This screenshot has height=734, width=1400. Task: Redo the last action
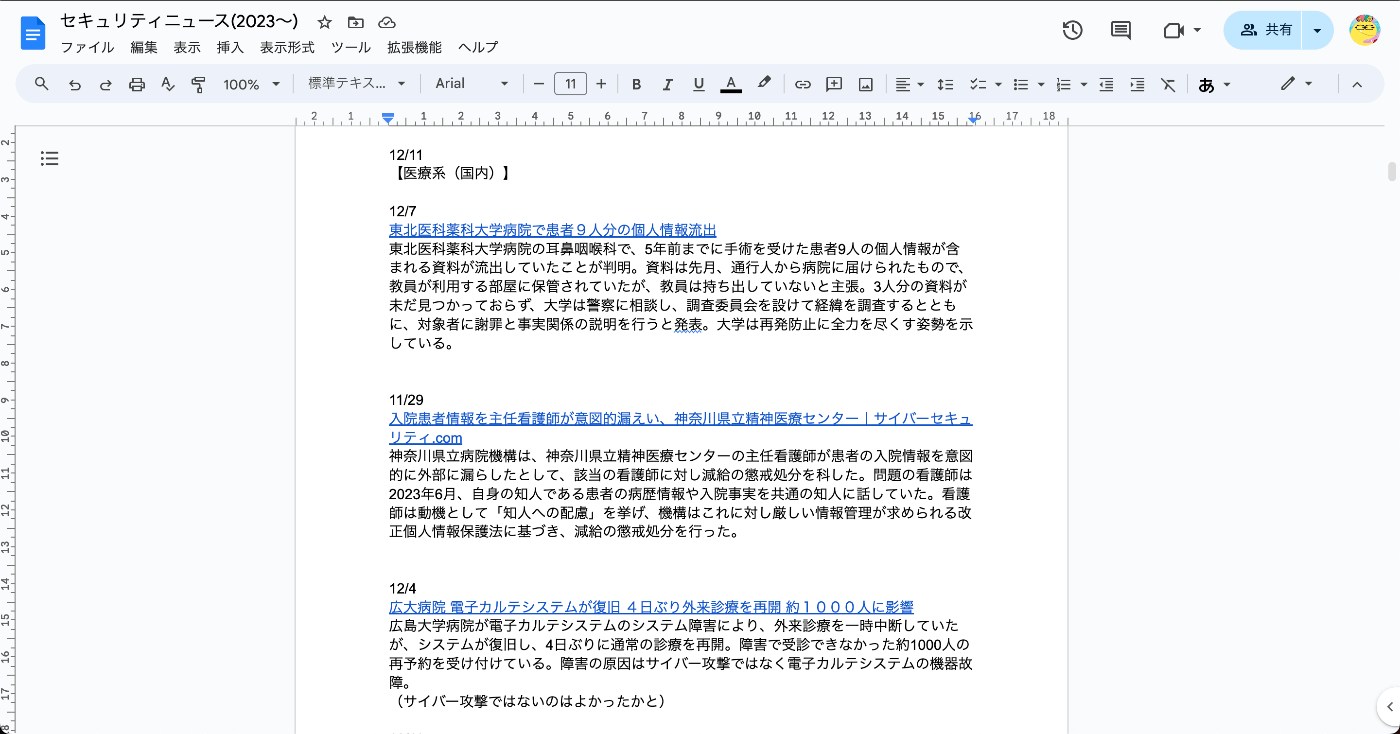(105, 84)
